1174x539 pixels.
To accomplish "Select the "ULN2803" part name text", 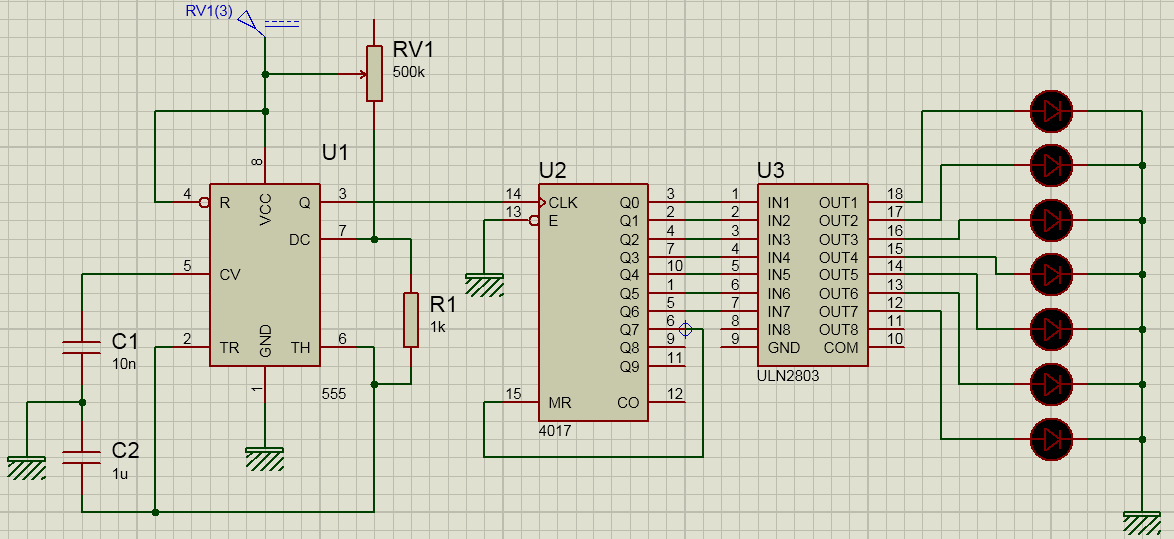I will tap(789, 377).
